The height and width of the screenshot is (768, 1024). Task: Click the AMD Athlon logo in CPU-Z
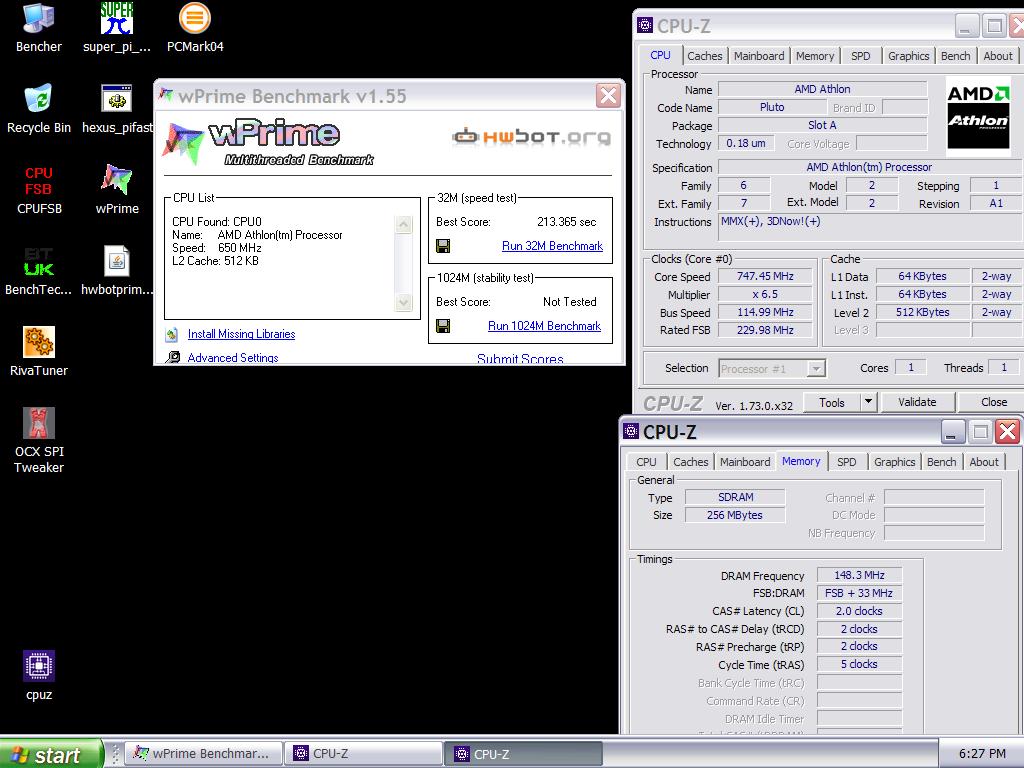tap(978, 116)
